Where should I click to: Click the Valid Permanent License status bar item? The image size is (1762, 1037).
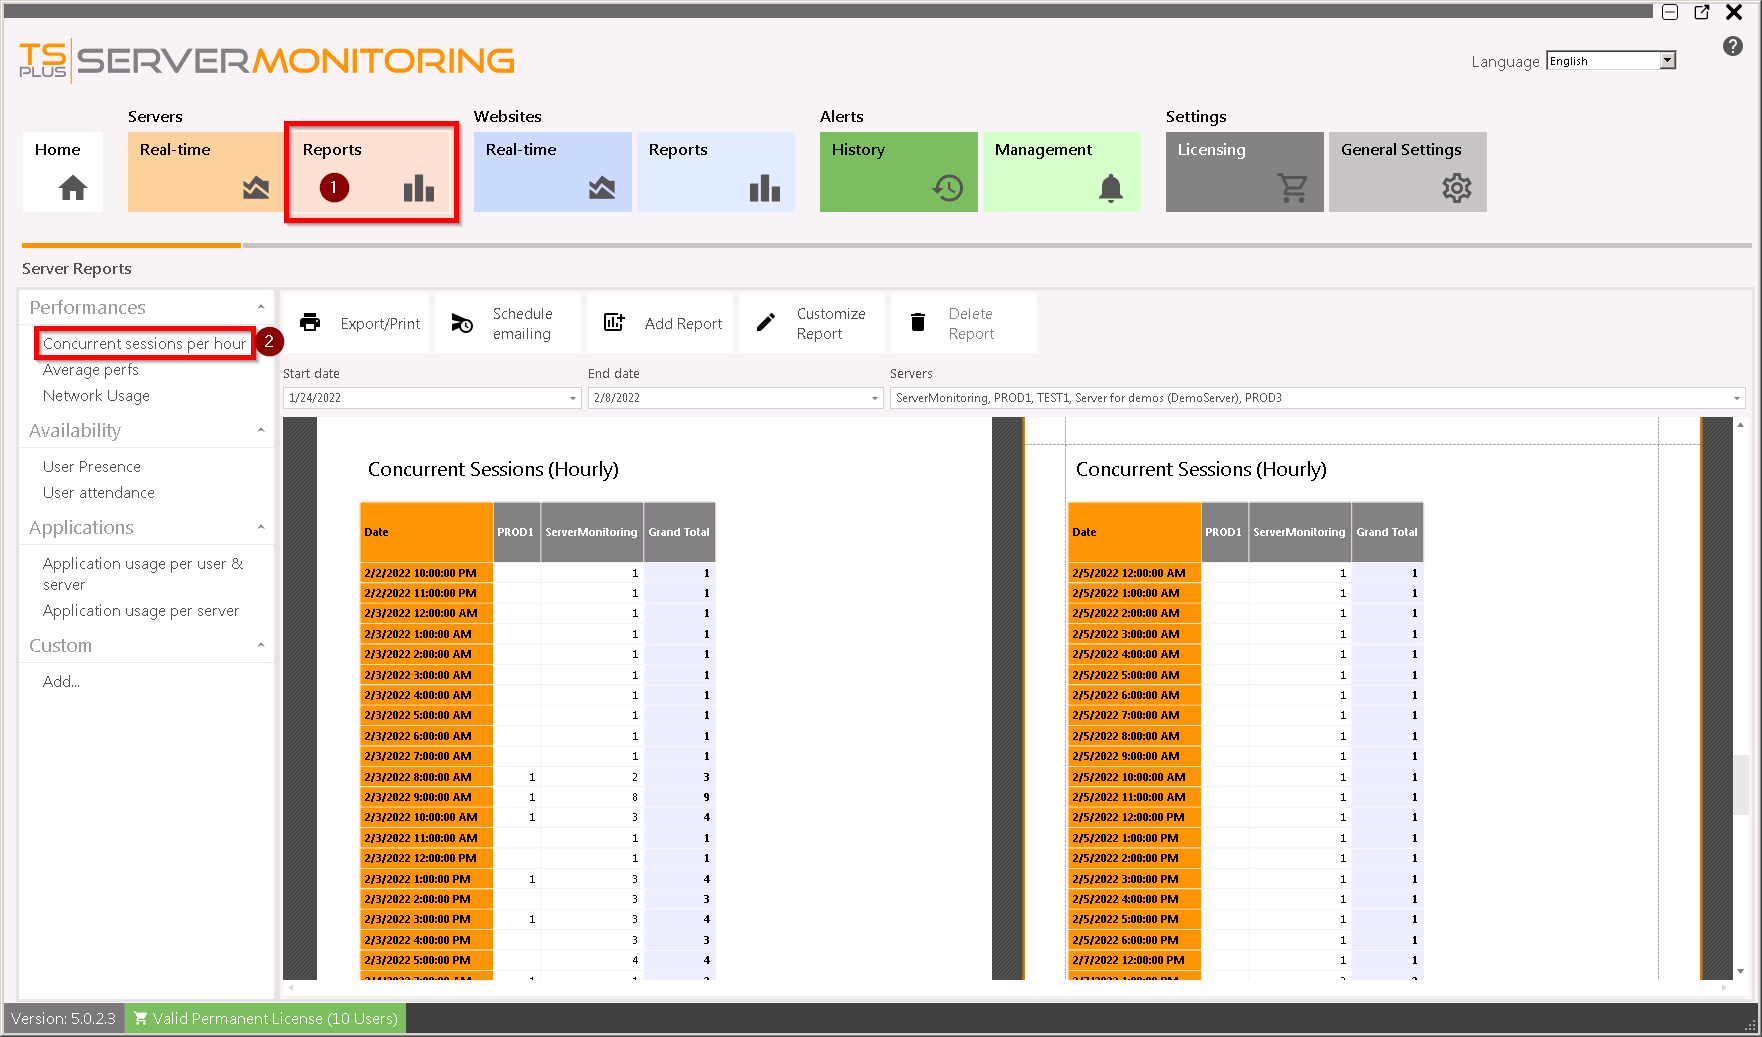click(x=265, y=1018)
